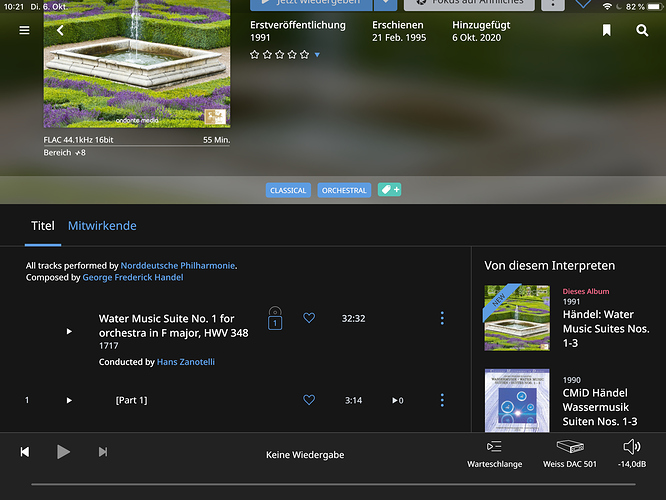This screenshot has height=500, width=666.
Task: Go back using the arrow
Action: tap(60, 30)
